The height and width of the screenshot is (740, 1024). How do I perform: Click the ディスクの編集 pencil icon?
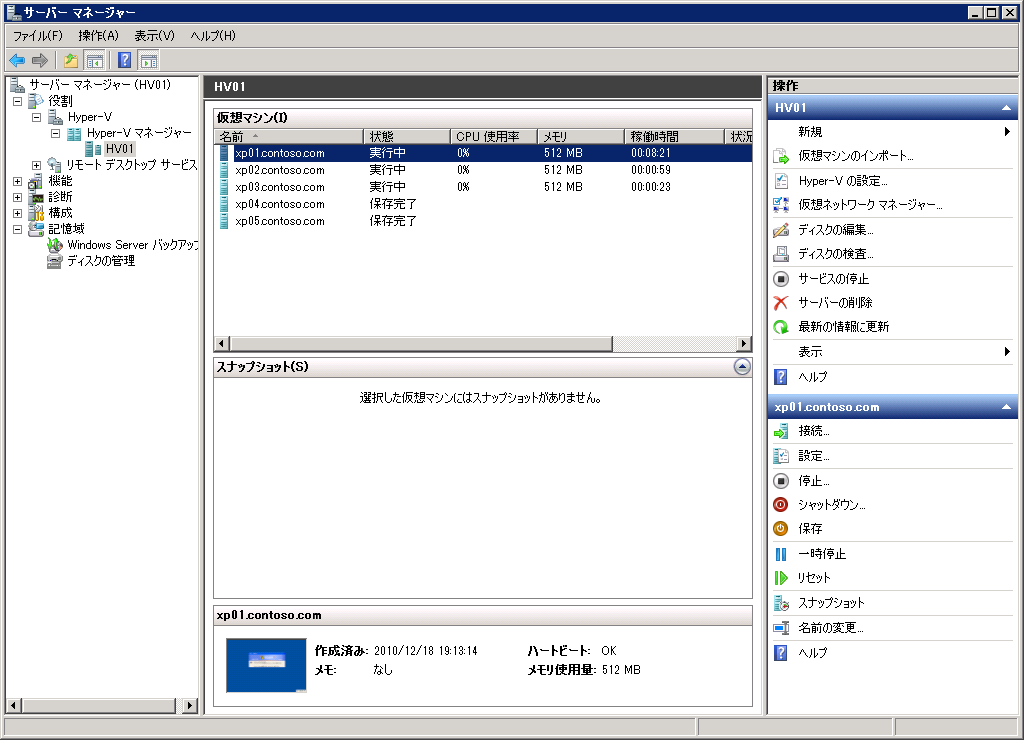pyautogui.click(x=781, y=230)
